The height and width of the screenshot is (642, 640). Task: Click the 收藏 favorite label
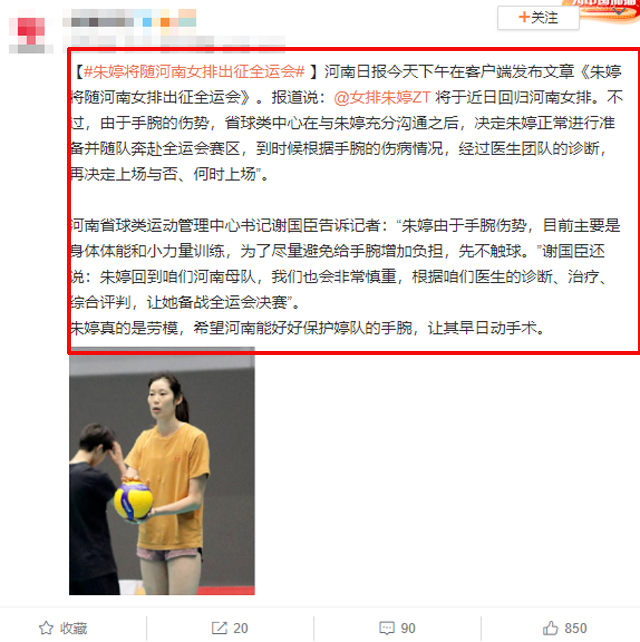tap(74, 628)
